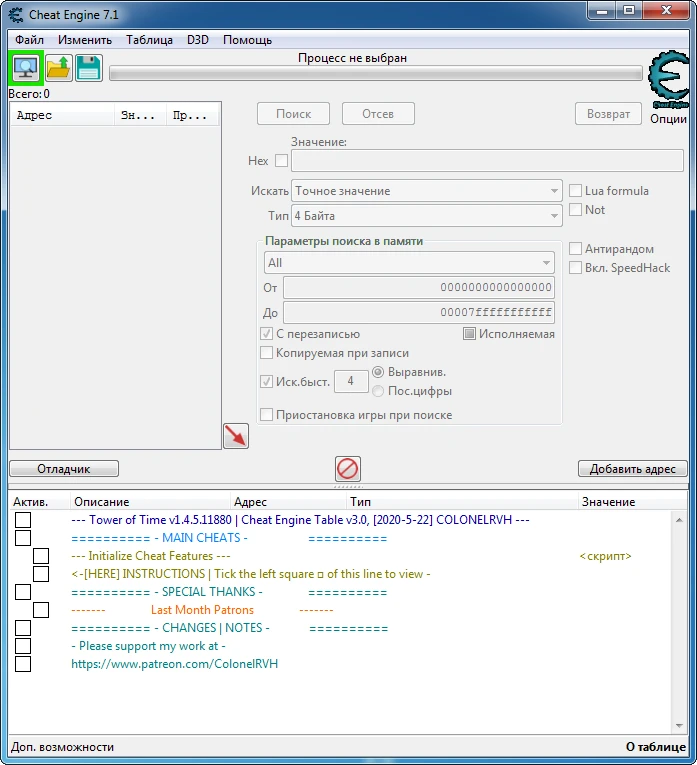This screenshot has width=697, height=765.
Task: Click О таблице in the status bar
Action: 656,747
